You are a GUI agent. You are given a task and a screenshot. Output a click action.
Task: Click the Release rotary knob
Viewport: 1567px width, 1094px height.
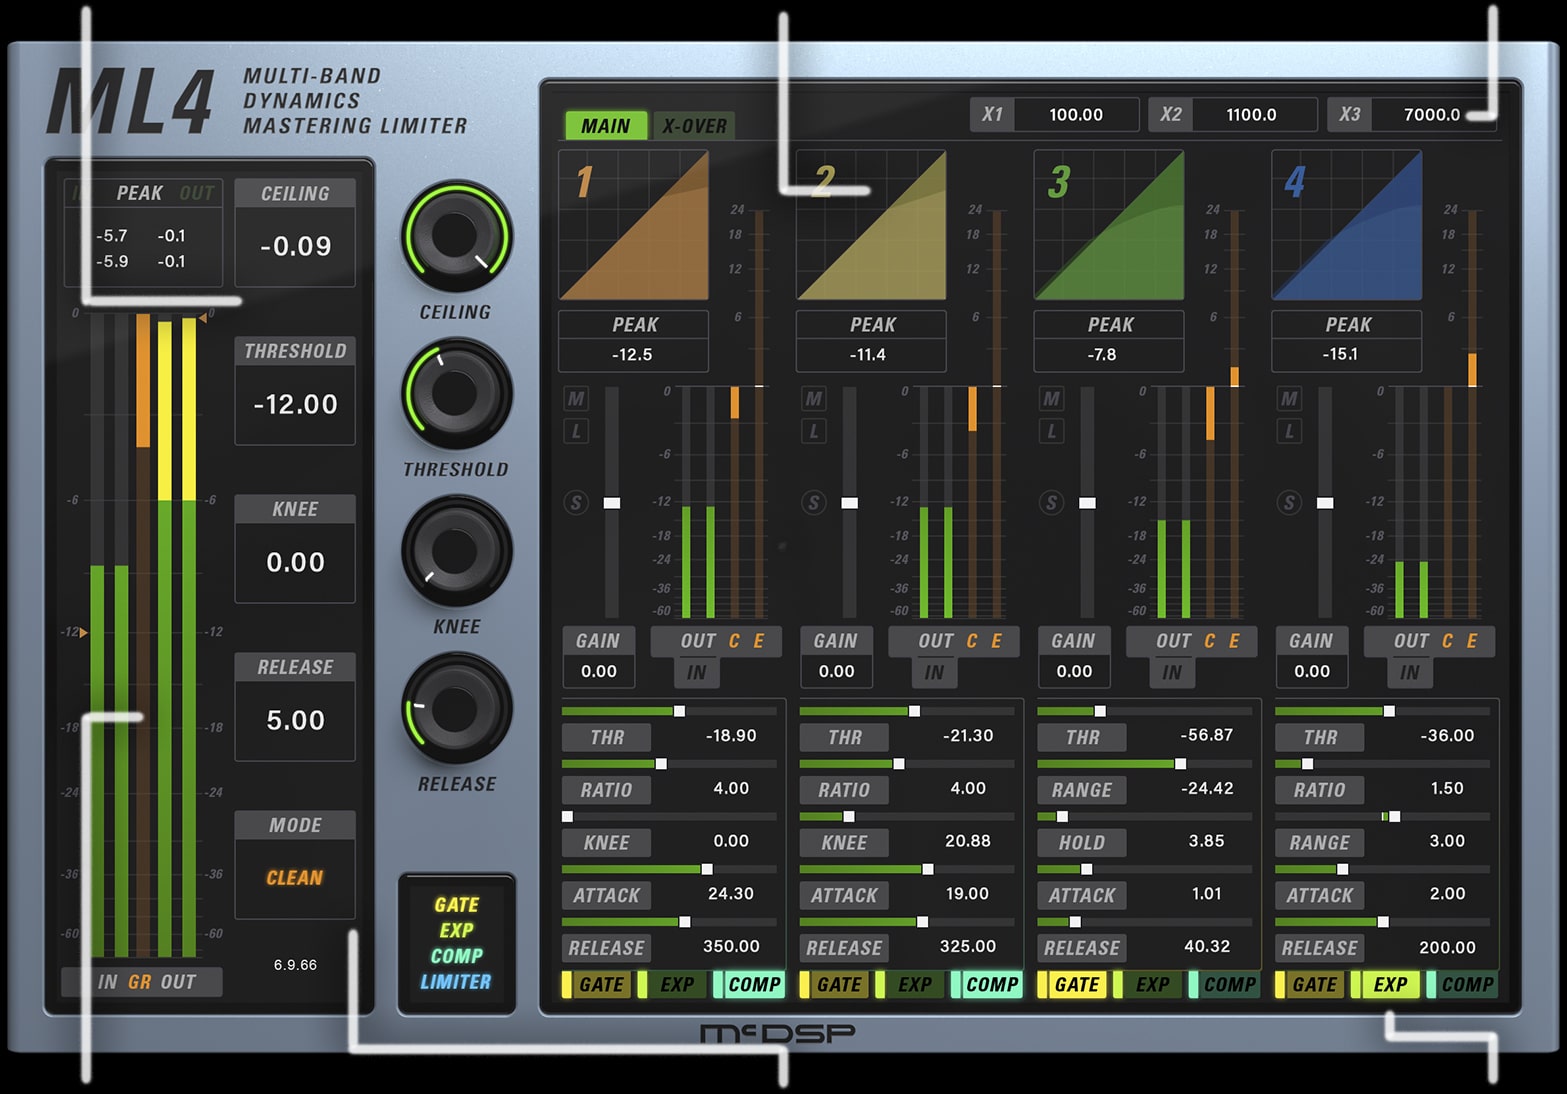pyautogui.click(x=456, y=708)
